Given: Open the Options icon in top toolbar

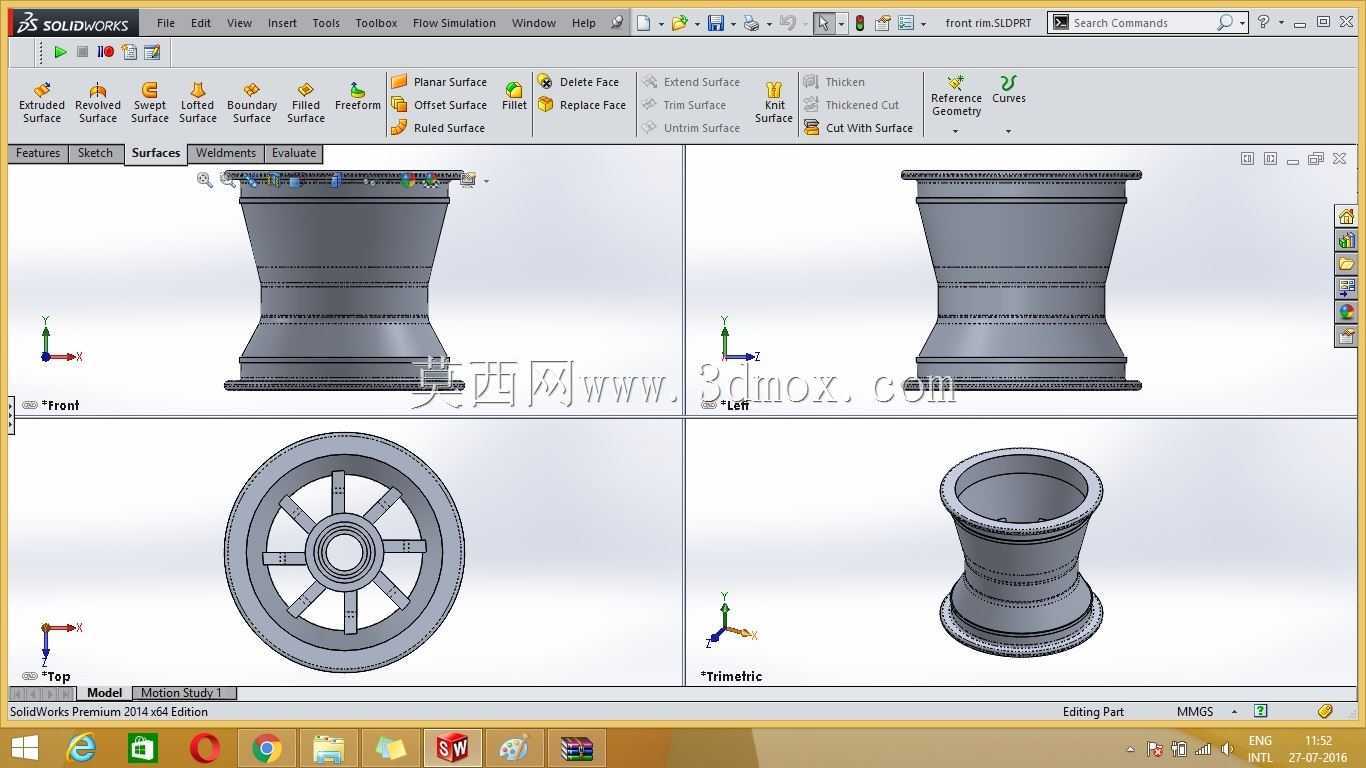Looking at the screenshot, I should (x=906, y=23).
